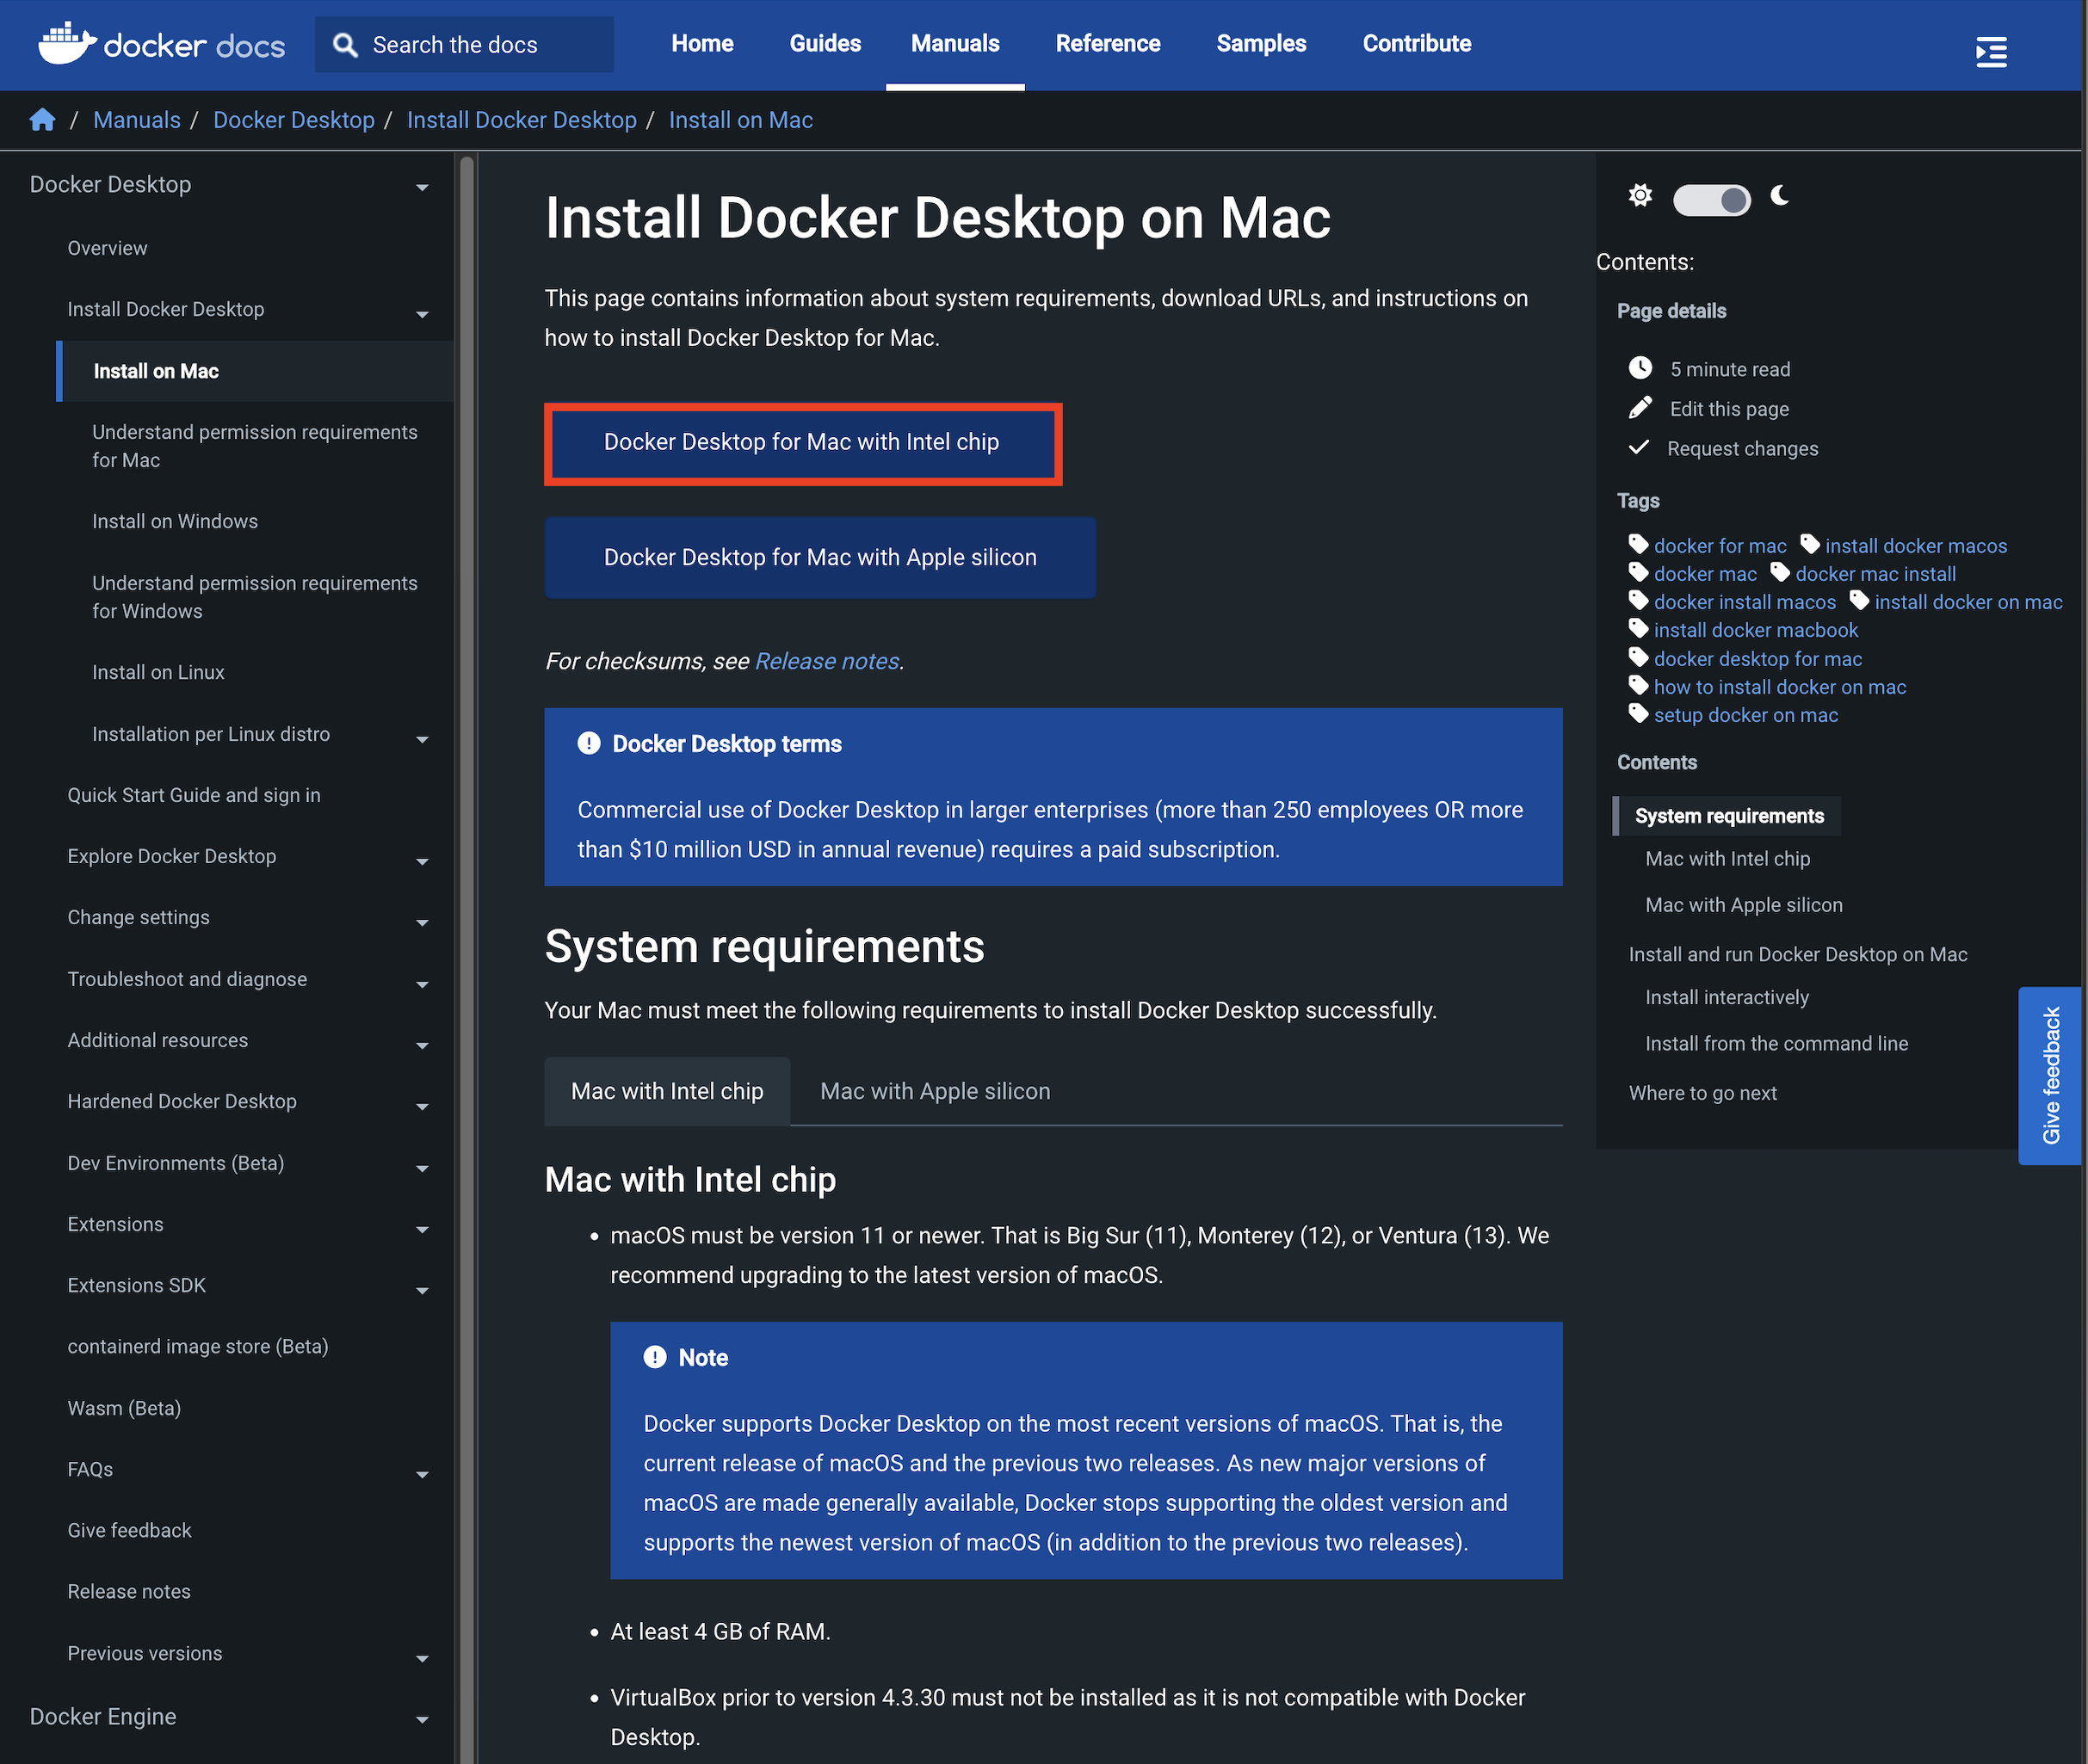This screenshot has width=2088, height=1764.
Task: Click the checkmark icon beside Request changes
Action: pyautogui.click(x=1639, y=447)
